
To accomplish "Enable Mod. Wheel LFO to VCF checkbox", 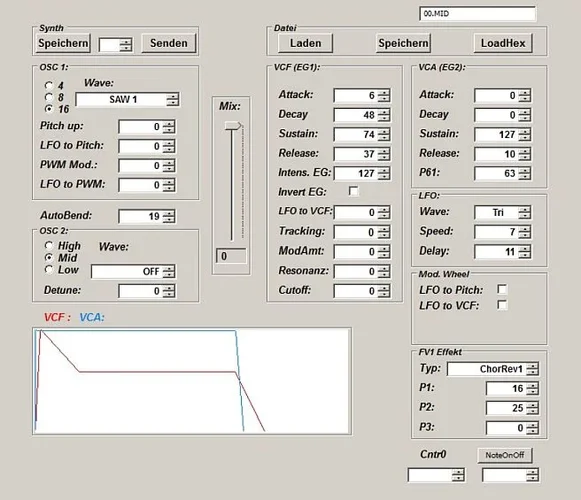I will (x=502, y=305).
